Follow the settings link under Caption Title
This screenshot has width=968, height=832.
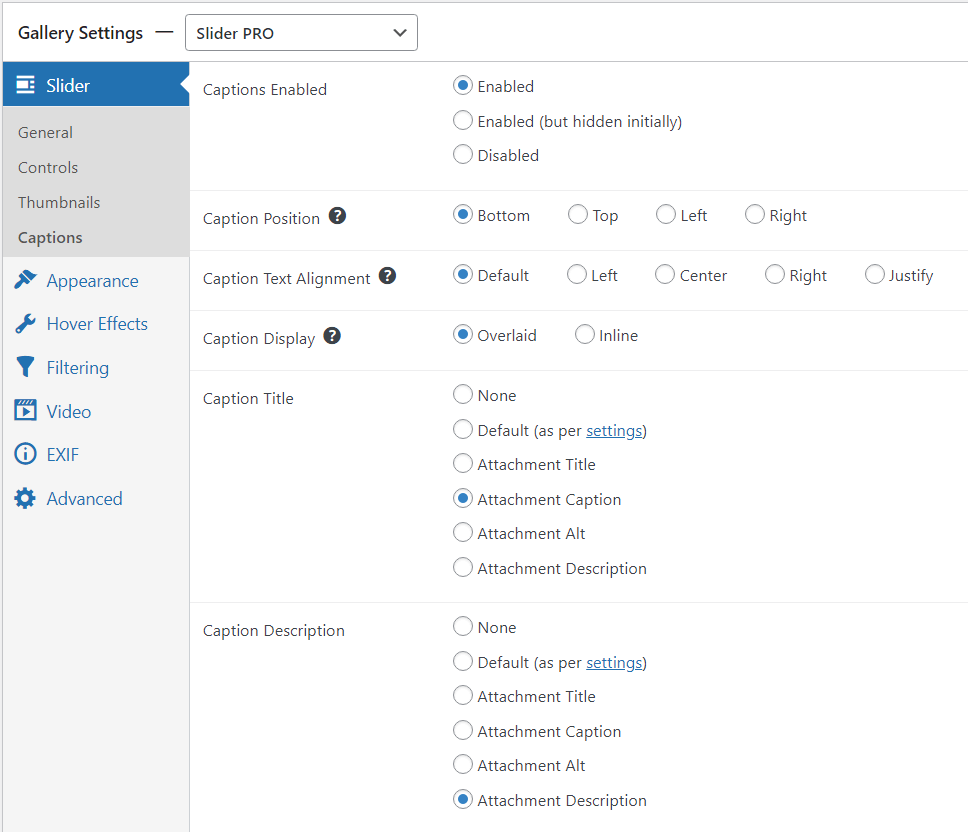tap(614, 430)
